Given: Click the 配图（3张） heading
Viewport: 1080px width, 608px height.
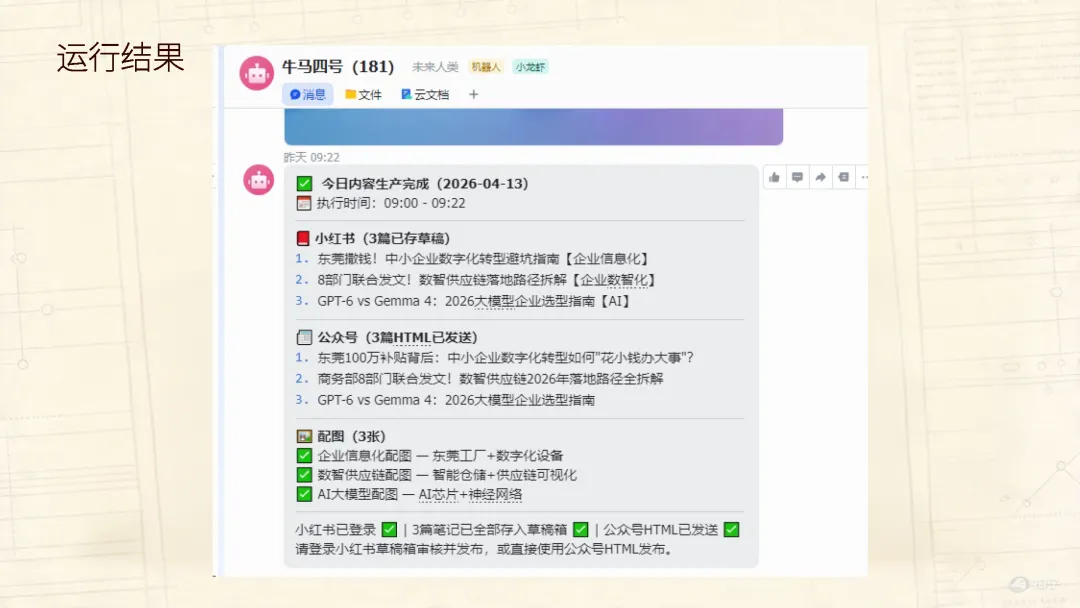Looking at the screenshot, I should (351, 437).
